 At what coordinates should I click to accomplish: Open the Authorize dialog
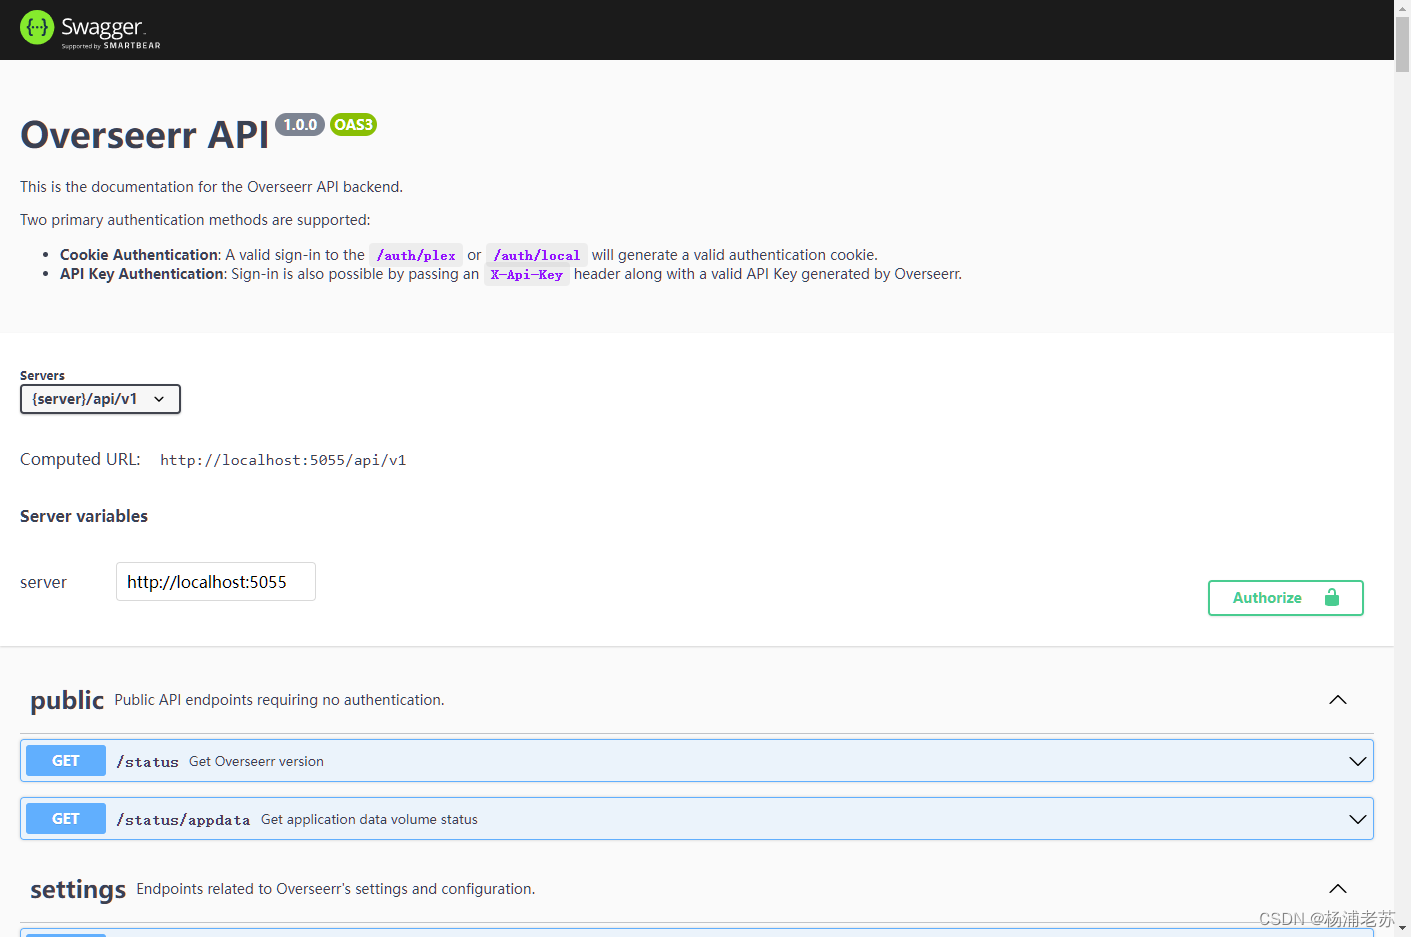click(1285, 598)
